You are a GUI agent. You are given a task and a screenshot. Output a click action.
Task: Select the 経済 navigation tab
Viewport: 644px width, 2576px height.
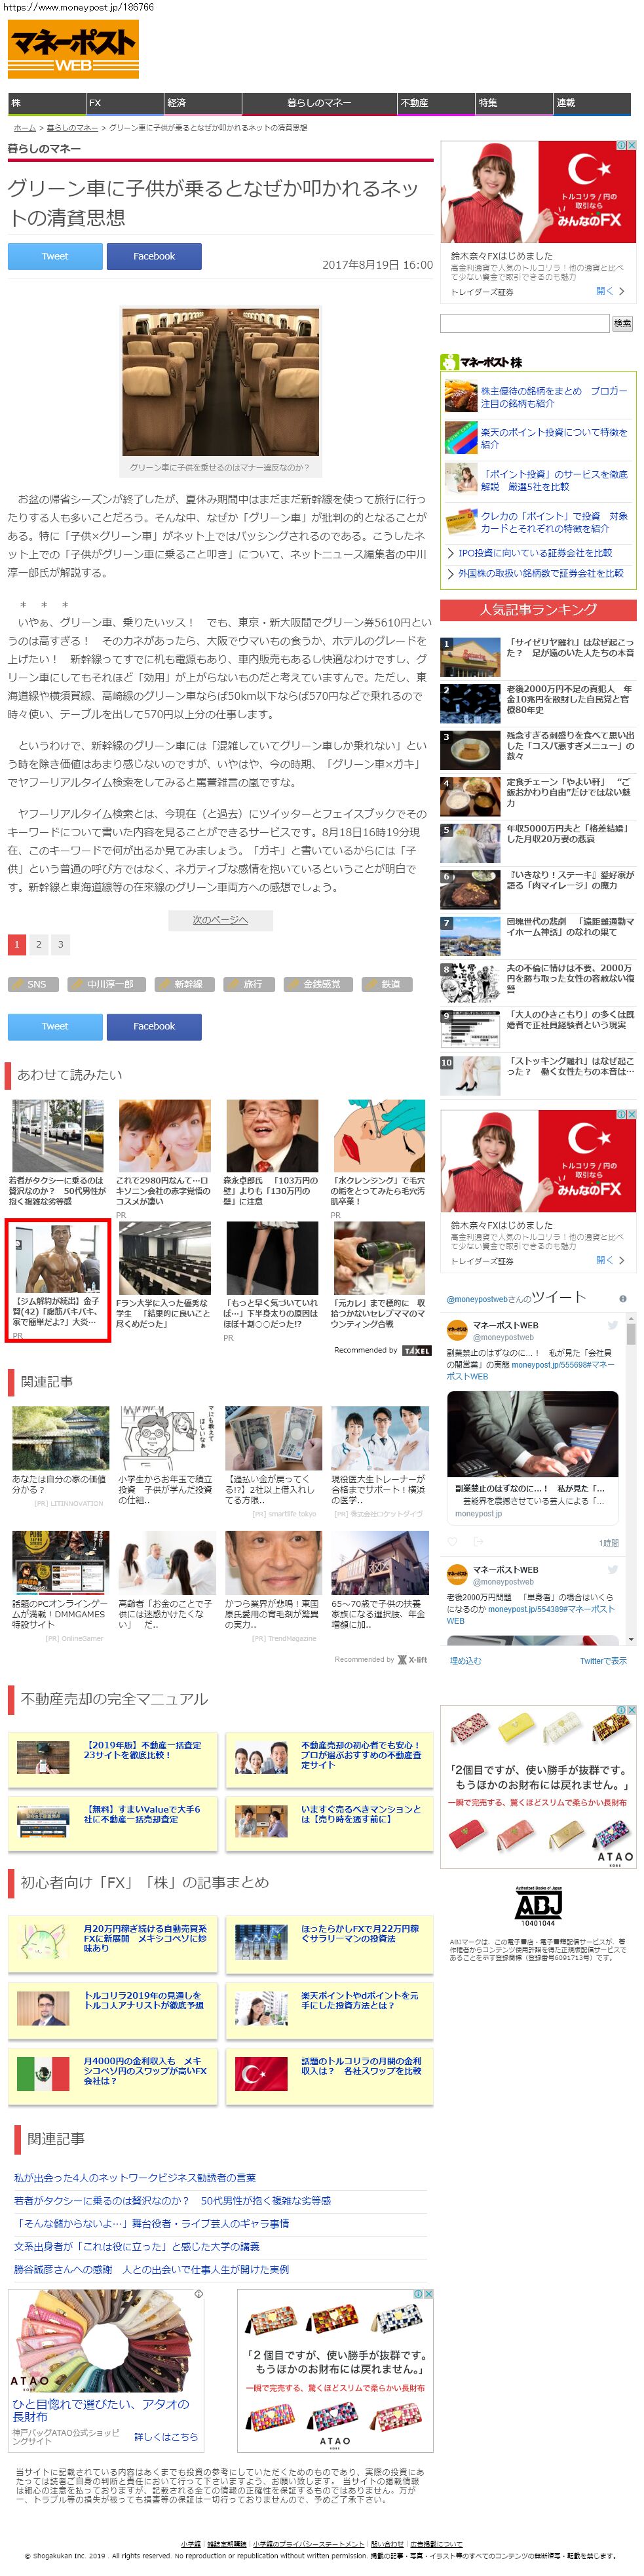coord(203,103)
